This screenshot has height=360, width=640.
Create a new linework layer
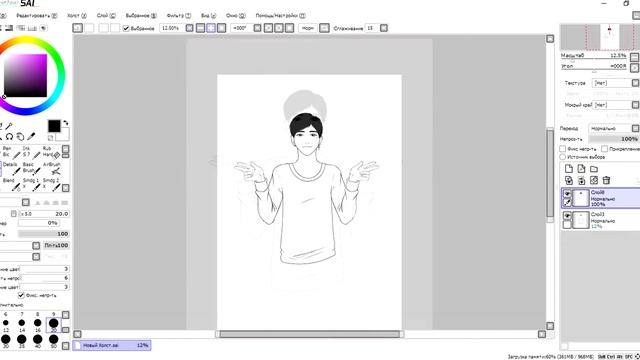(581, 169)
